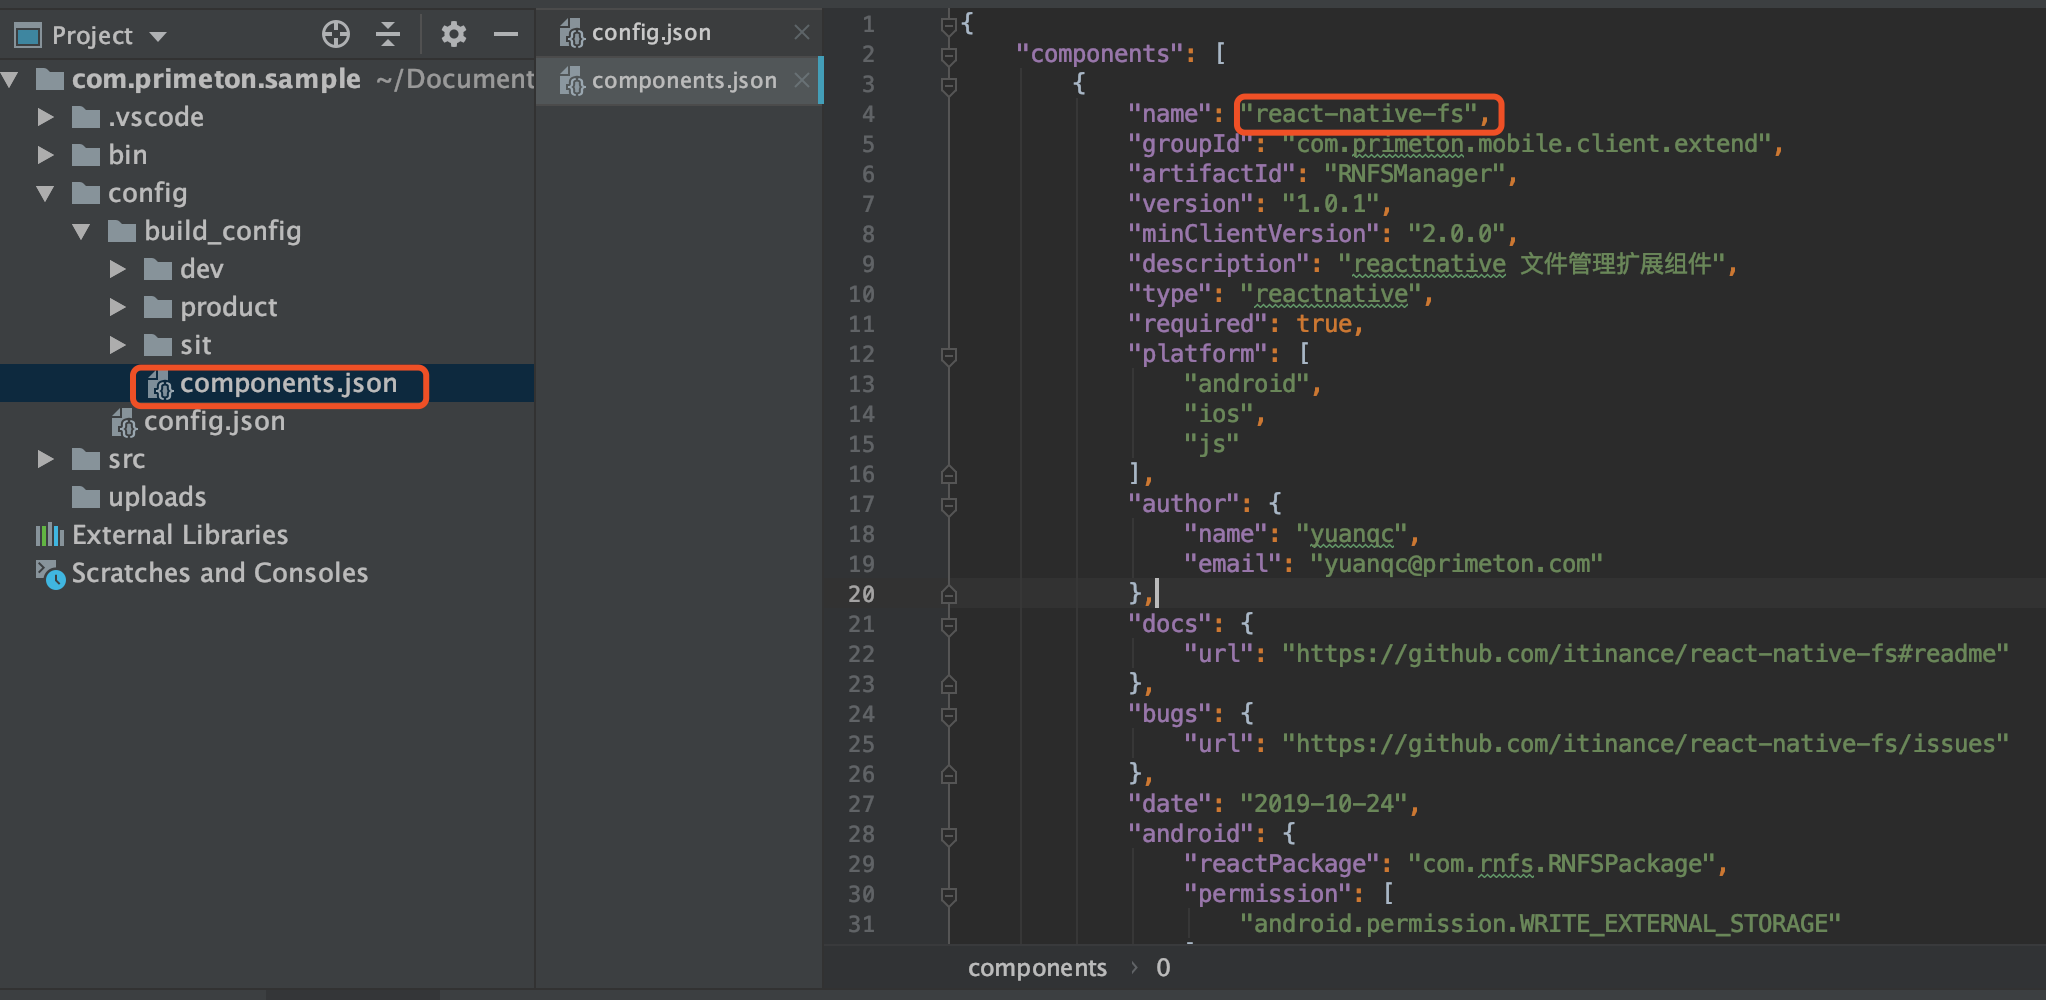Toggle code fold at the author line

click(x=949, y=505)
